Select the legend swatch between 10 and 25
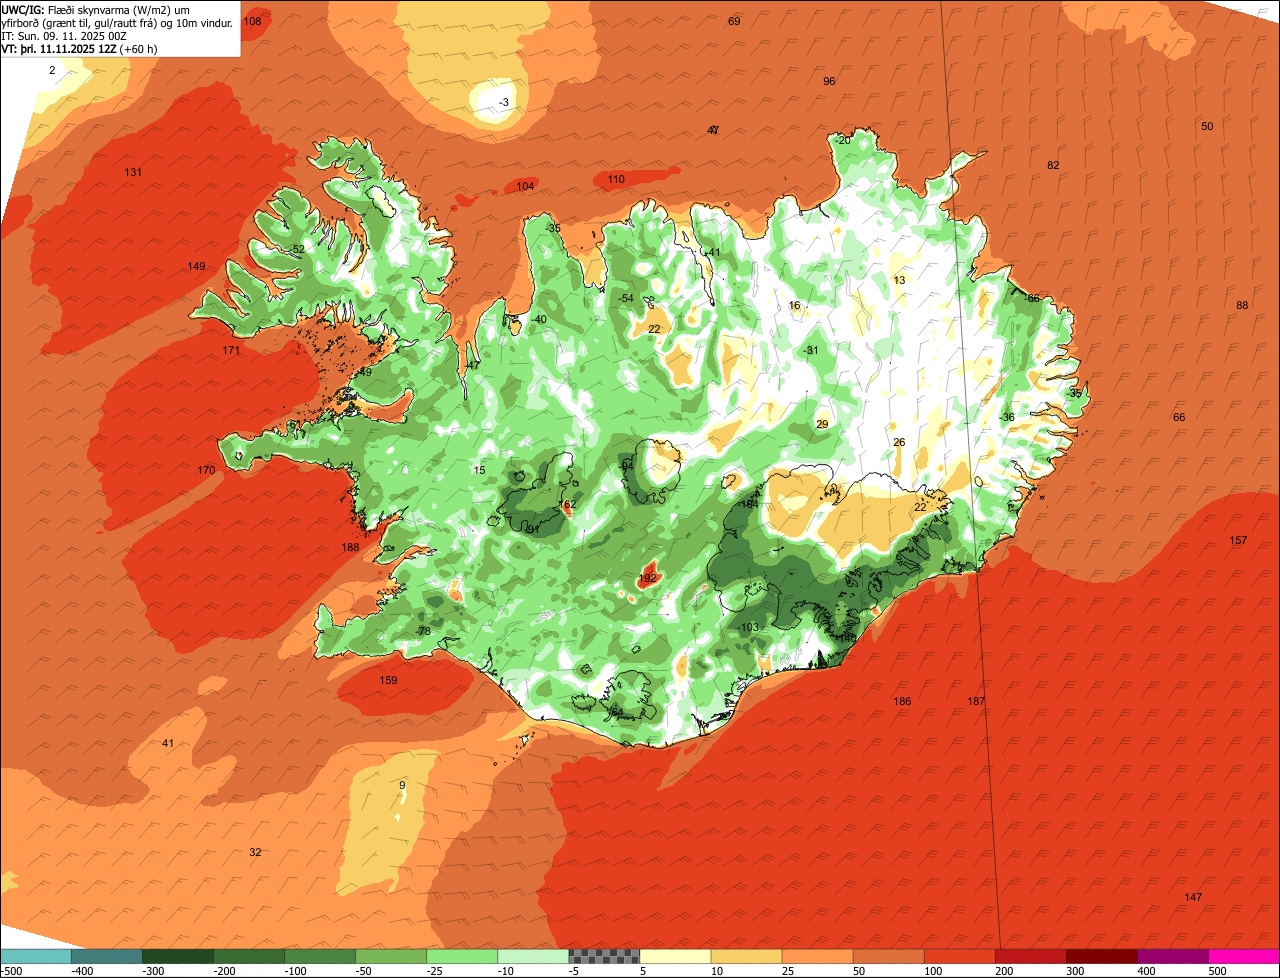1280x978 pixels. coord(746,956)
